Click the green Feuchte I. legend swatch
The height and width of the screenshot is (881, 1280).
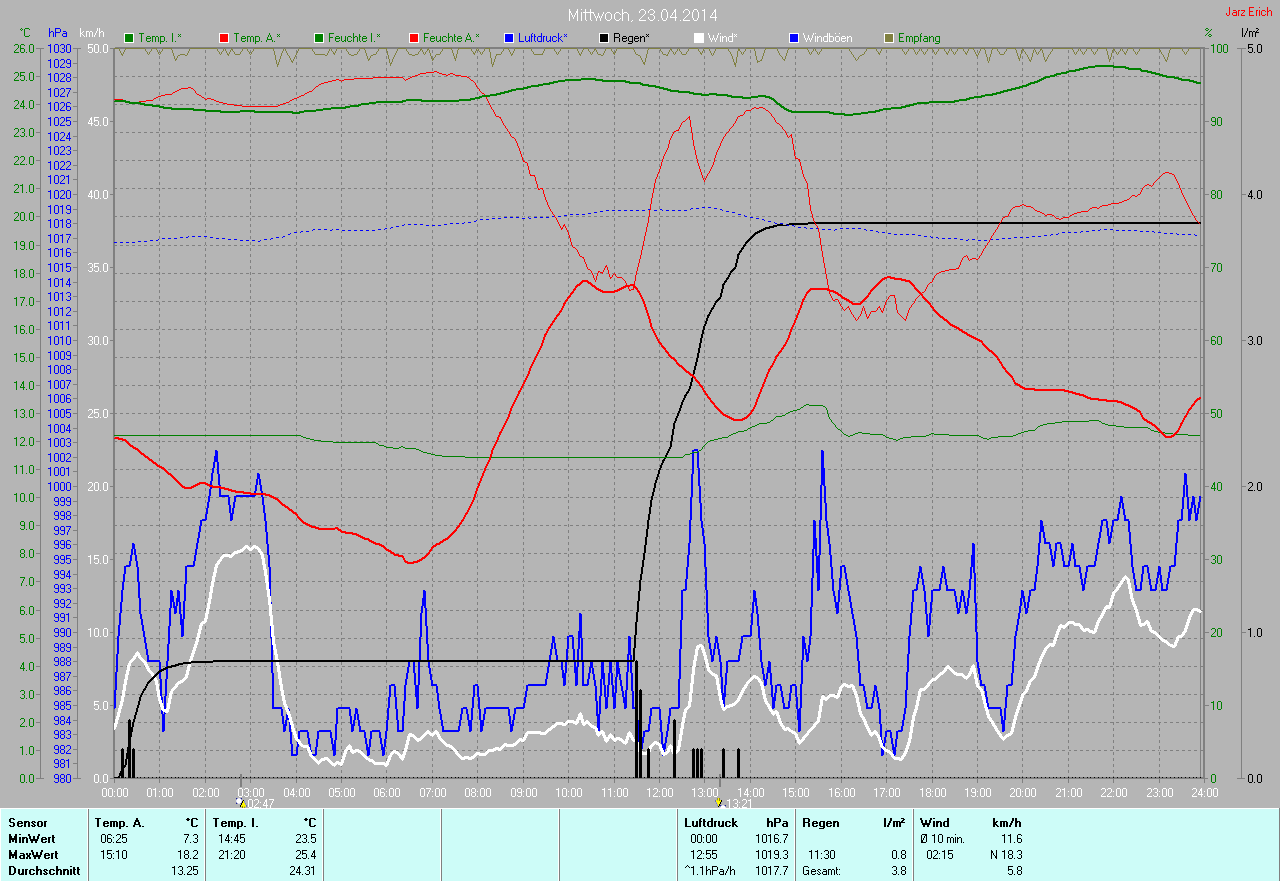(319, 38)
